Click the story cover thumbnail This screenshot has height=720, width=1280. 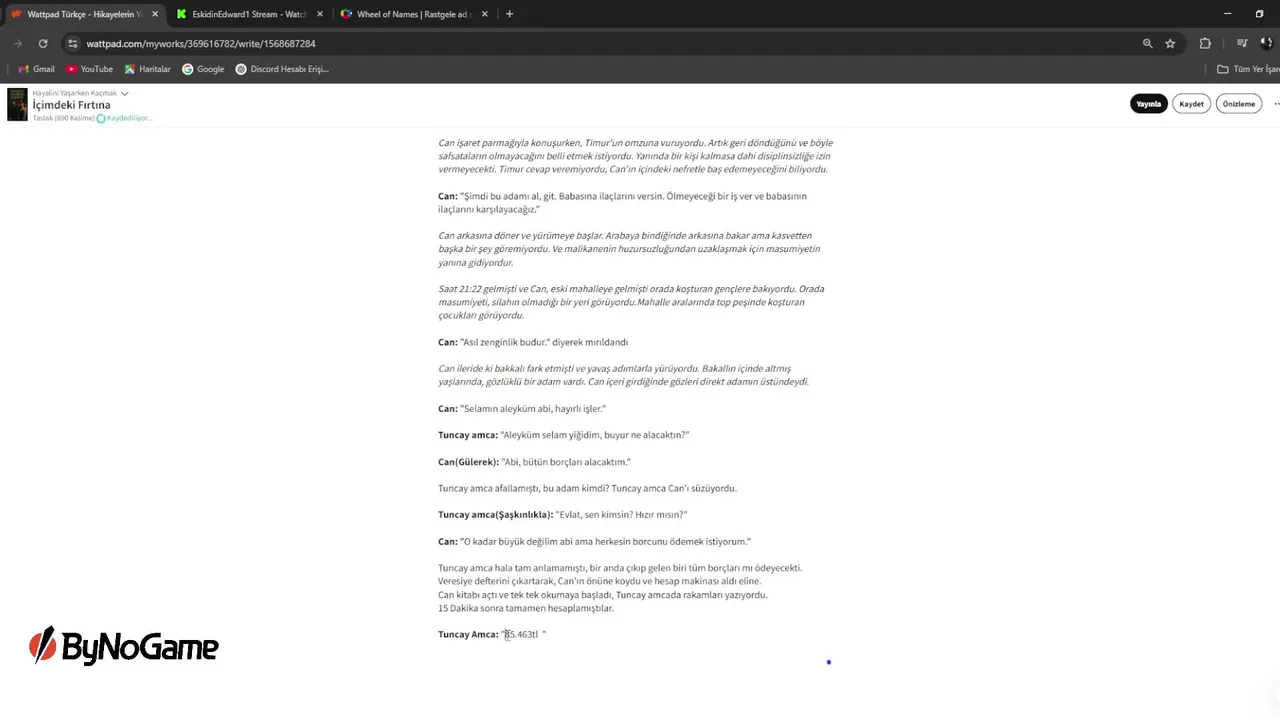[x=17, y=104]
